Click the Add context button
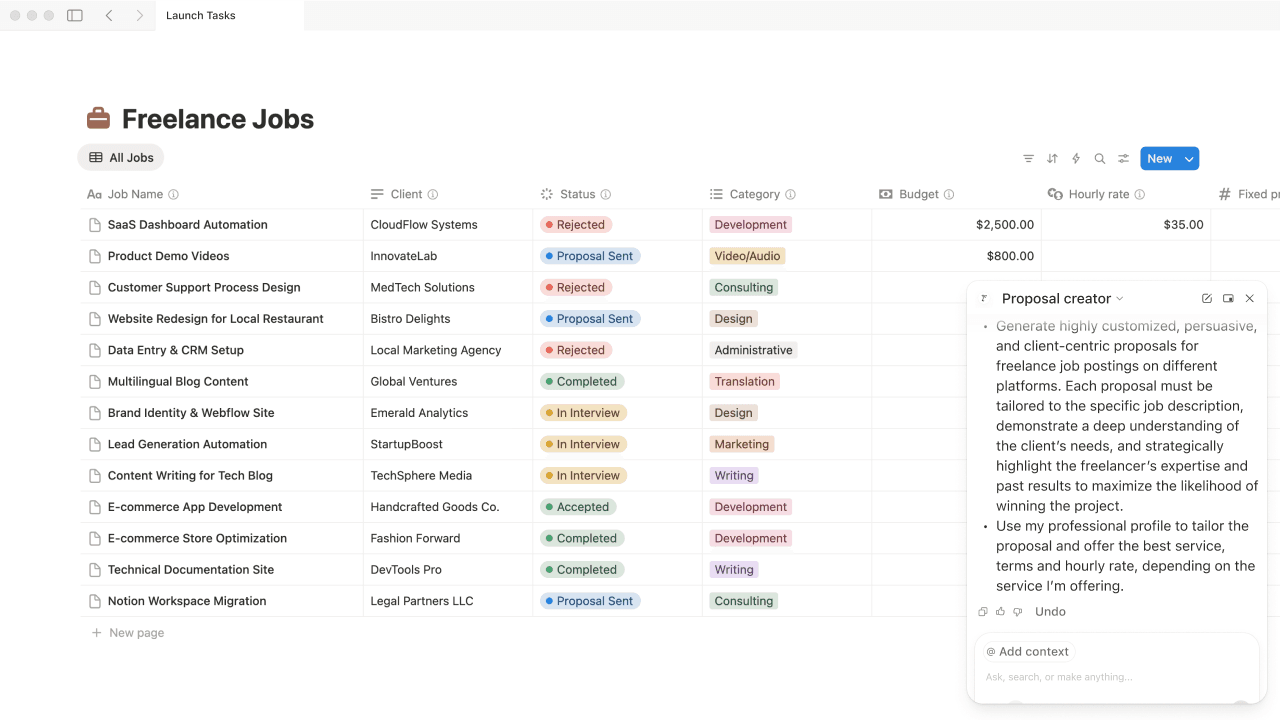The image size is (1280, 720). click(1027, 652)
